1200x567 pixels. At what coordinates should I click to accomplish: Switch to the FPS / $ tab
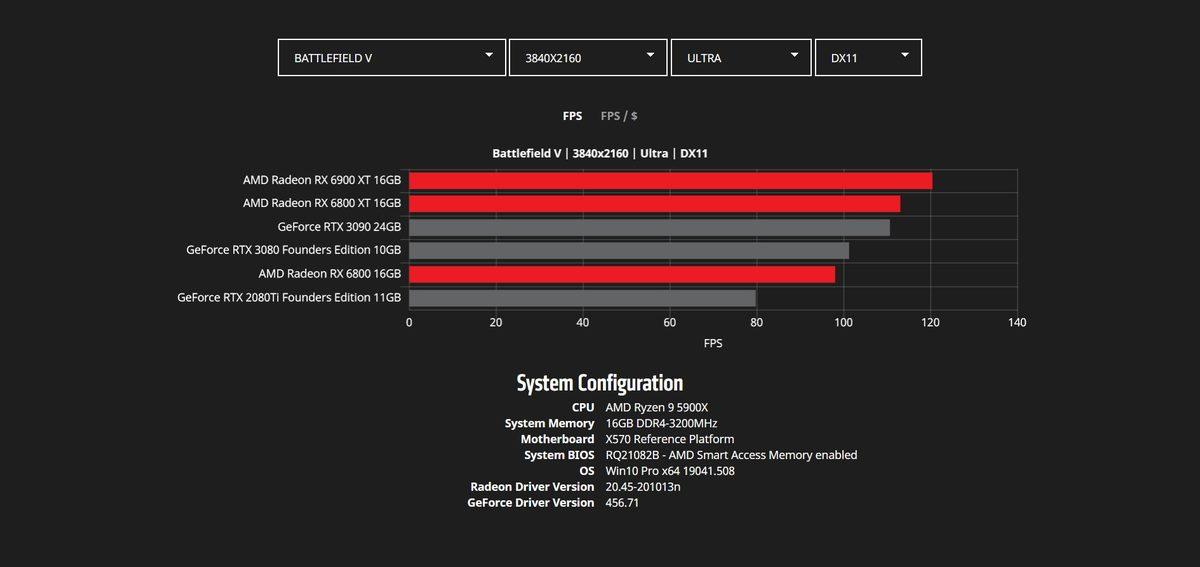point(619,116)
